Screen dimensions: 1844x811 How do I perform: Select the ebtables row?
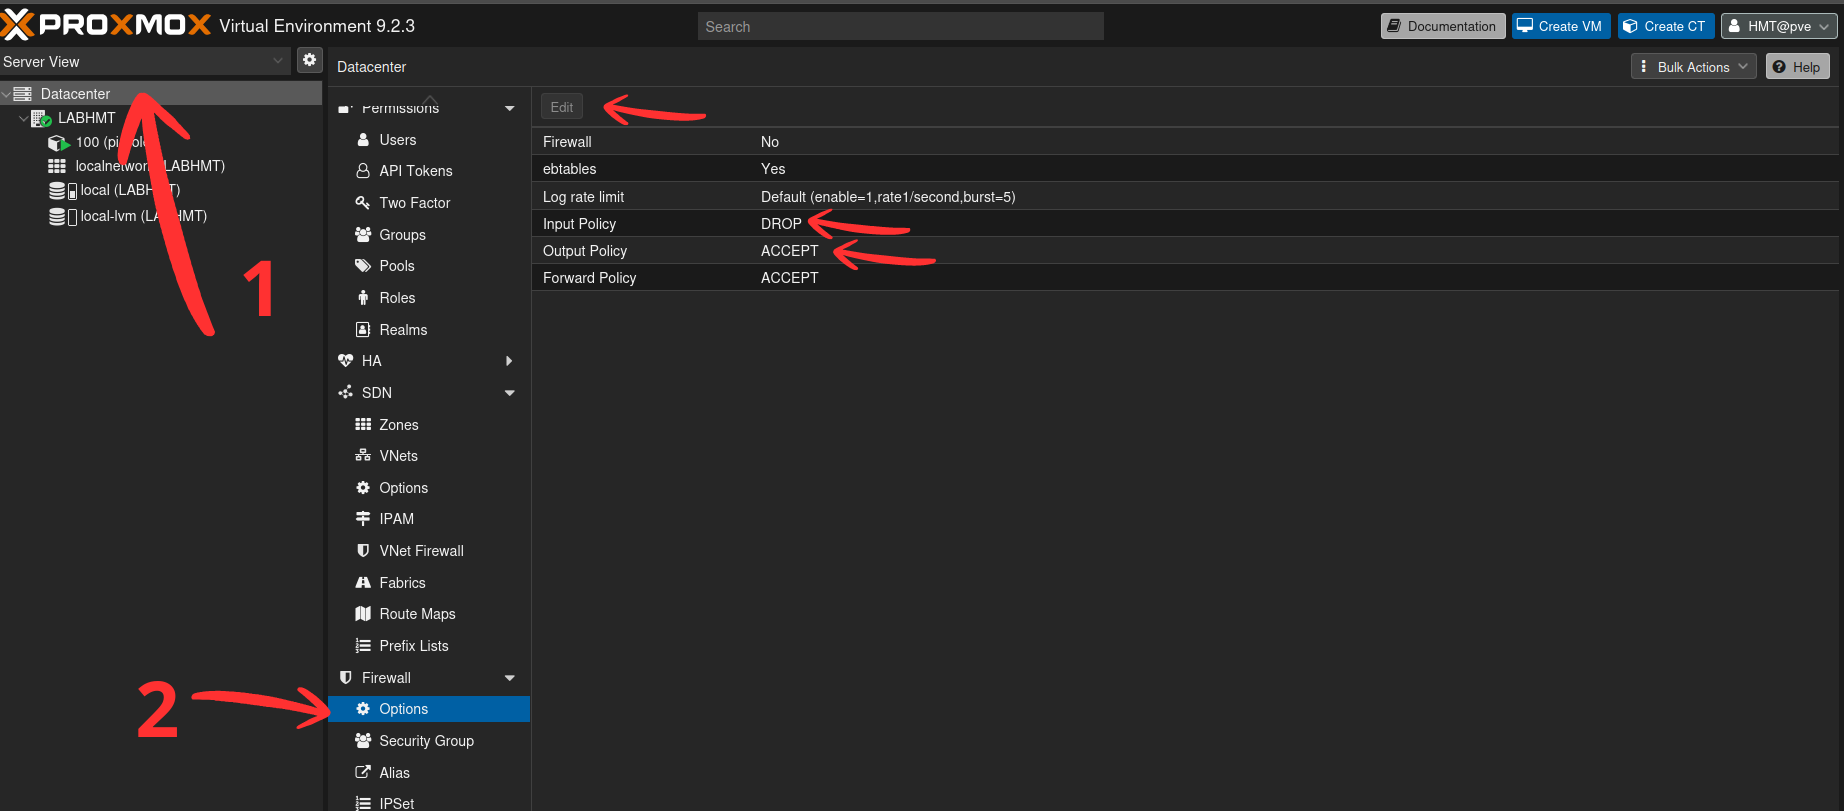[1185, 169]
